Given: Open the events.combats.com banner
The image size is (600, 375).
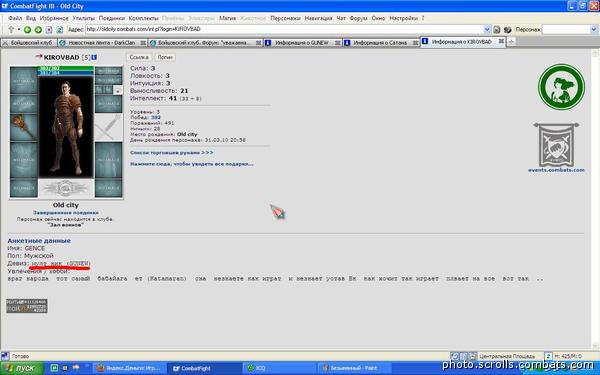Looking at the screenshot, I should (556, 148).
